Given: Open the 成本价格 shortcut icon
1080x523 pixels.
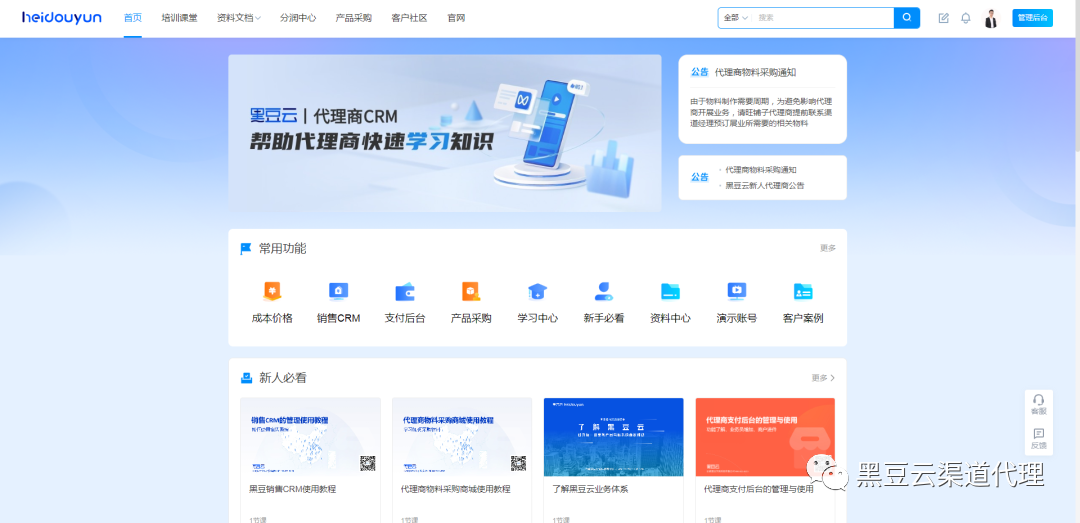Looking at the screenshot, I should pyautogui.click(x=272, y=291).
